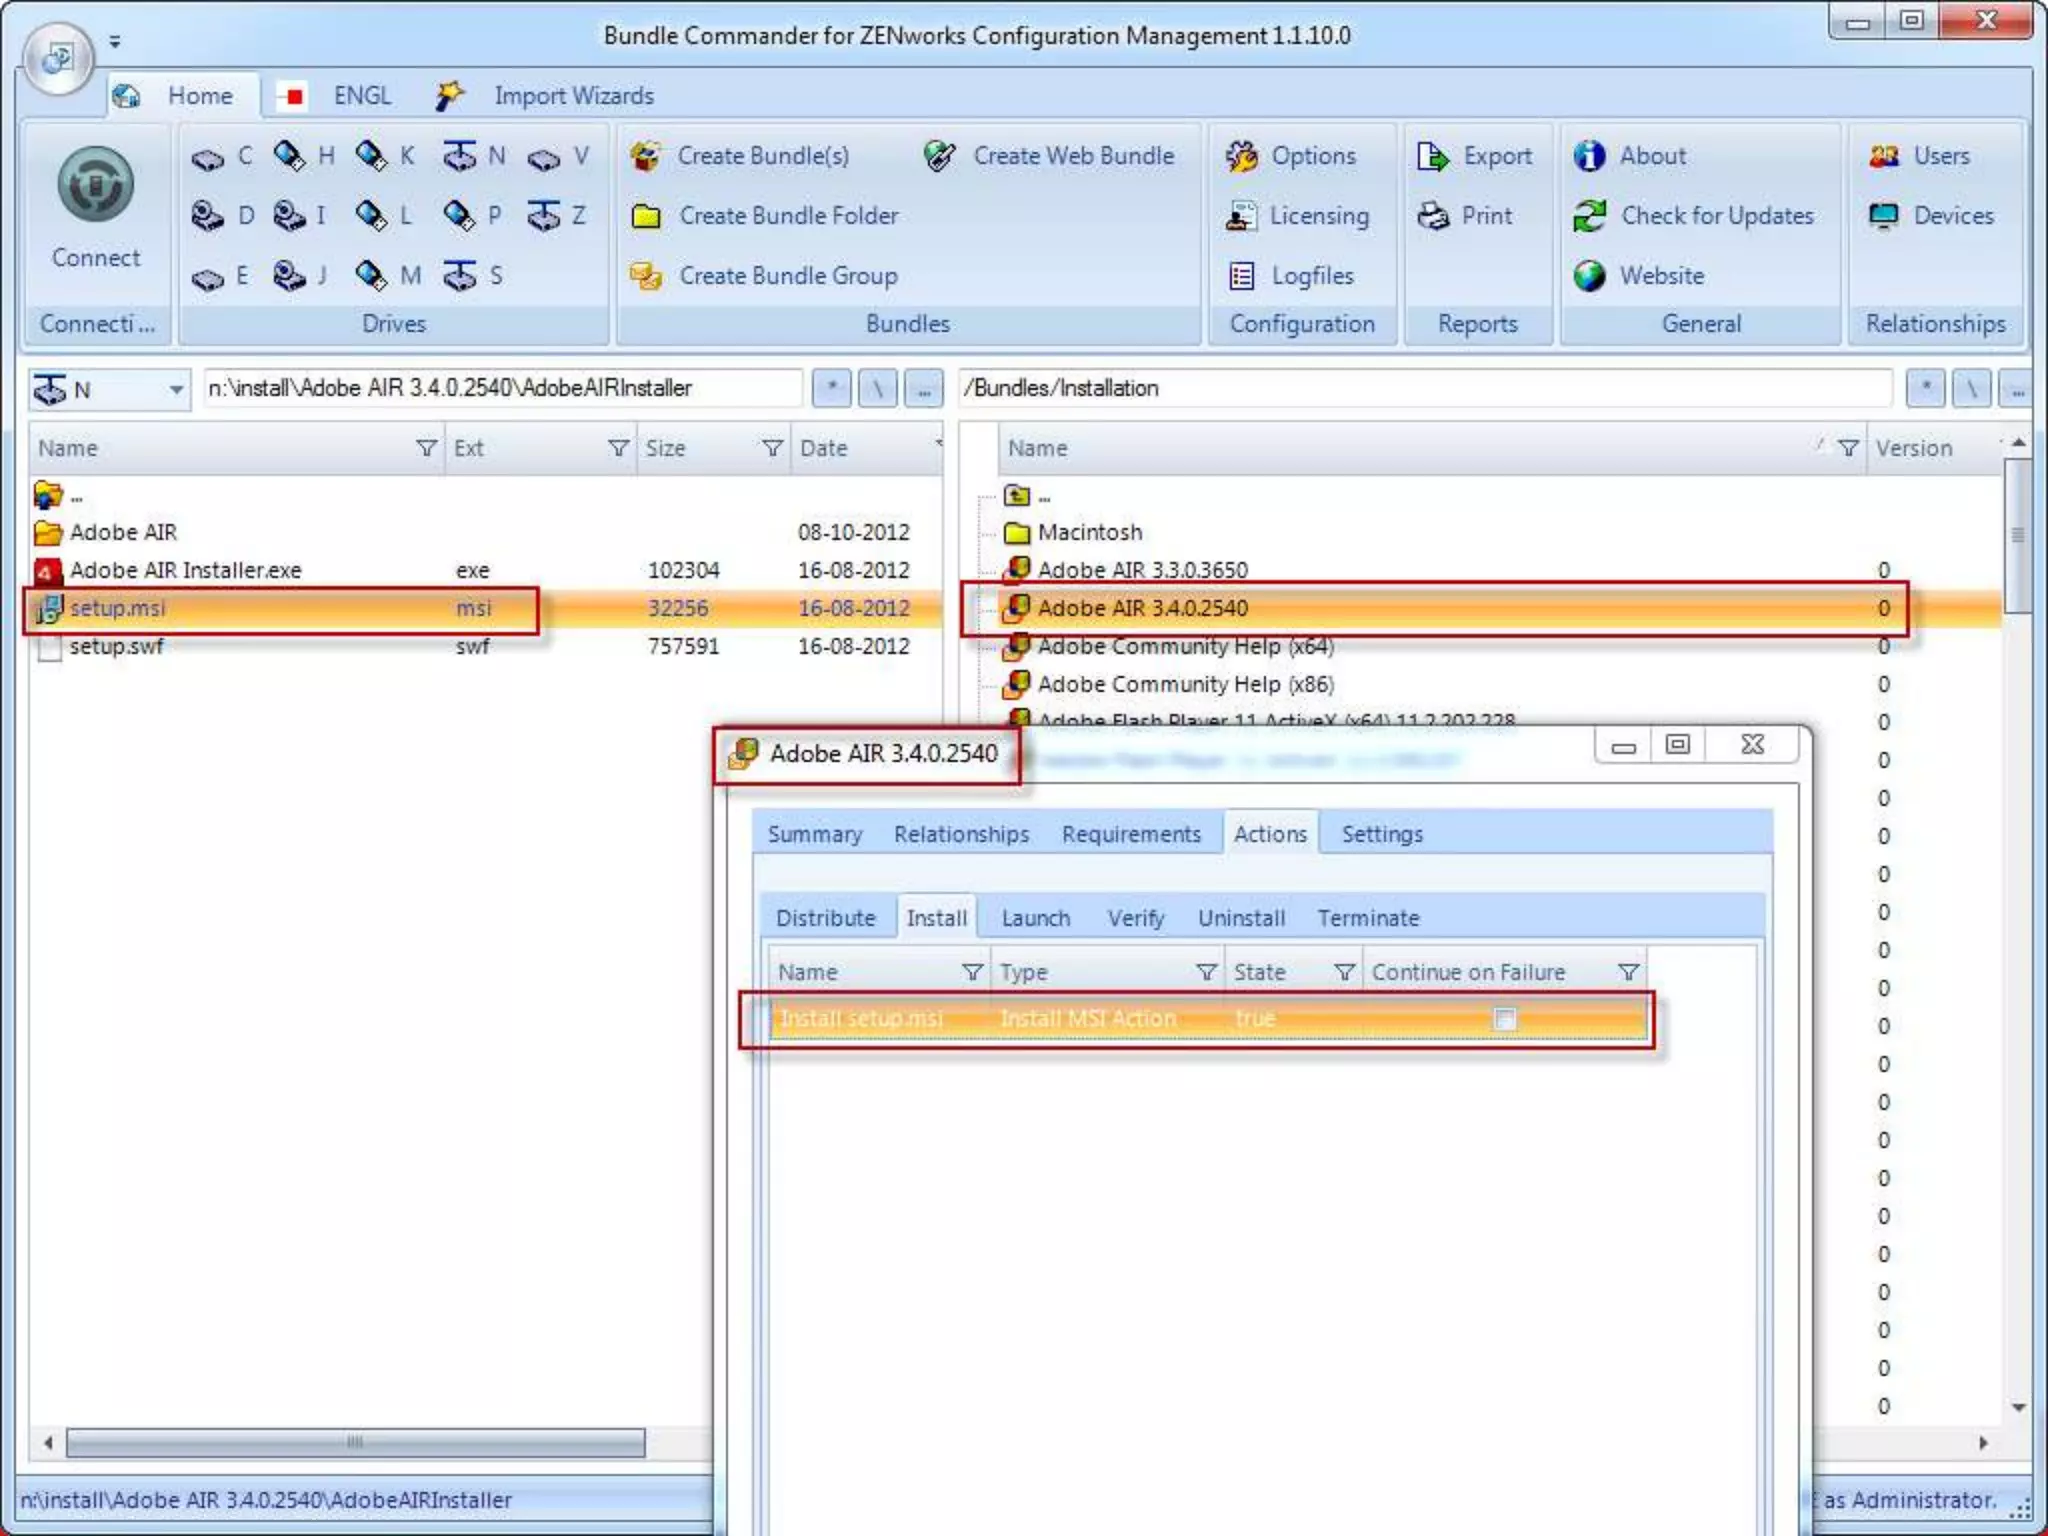Click the Check for Updates icon
This screenshot has width=2048, height=1536.
[x=1590, y=216]
